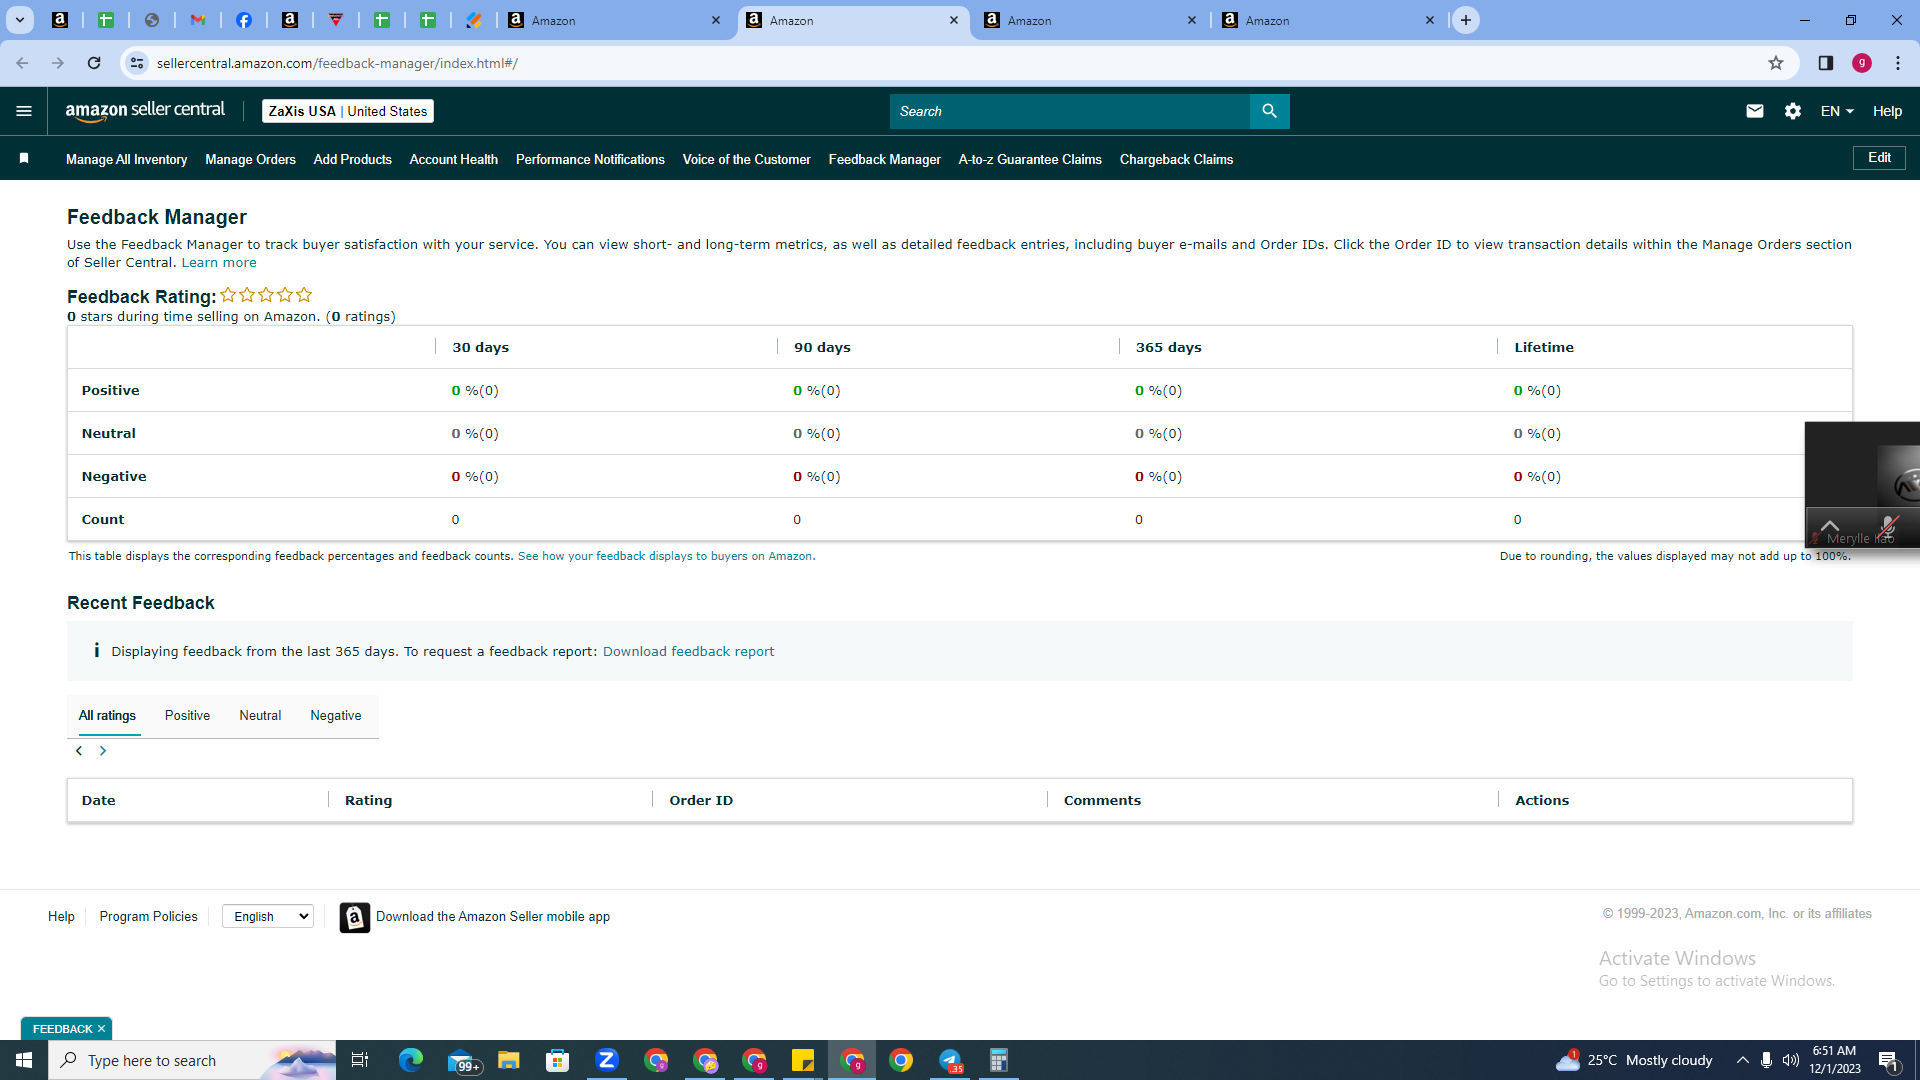
Task: Go to Add Products
Action: [352, 159]
